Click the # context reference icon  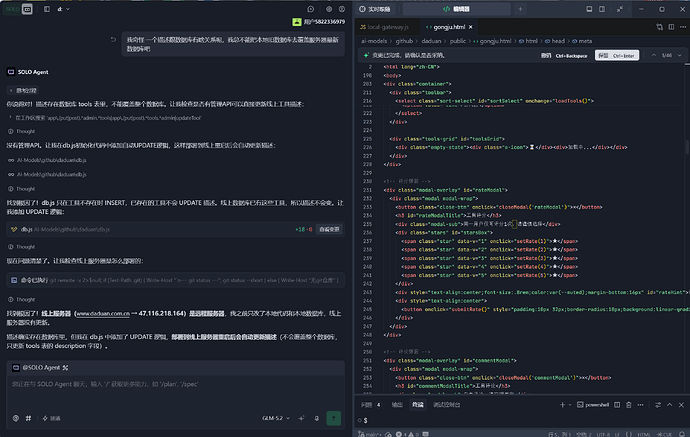point(28,418)
